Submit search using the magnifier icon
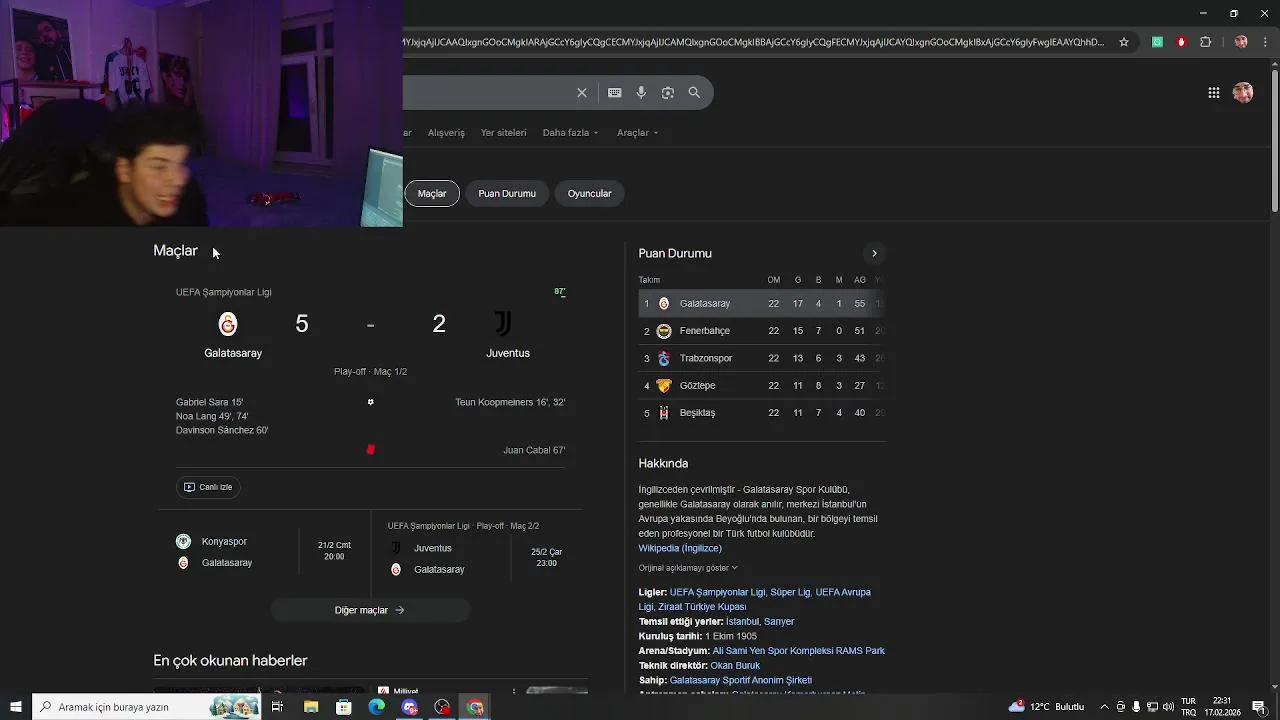 pyautogui.click(x=694, y=93)
